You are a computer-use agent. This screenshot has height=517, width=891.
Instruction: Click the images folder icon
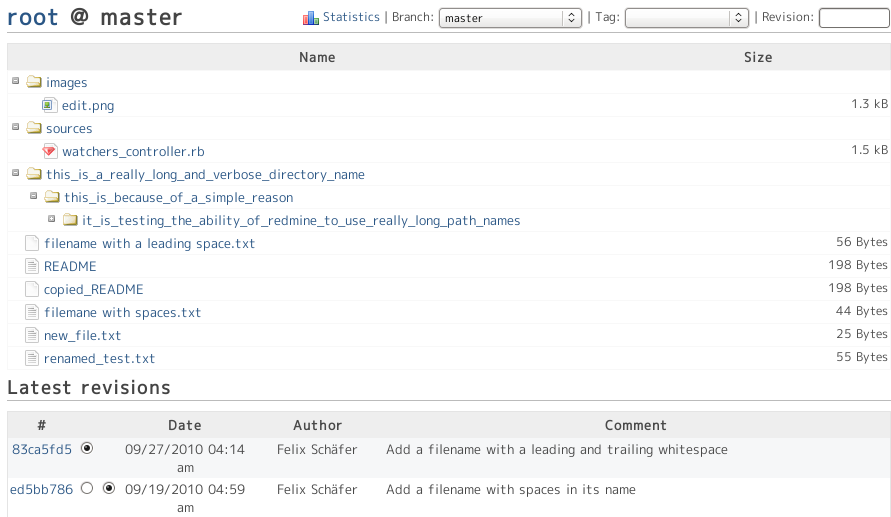click(x=34, y=81)
